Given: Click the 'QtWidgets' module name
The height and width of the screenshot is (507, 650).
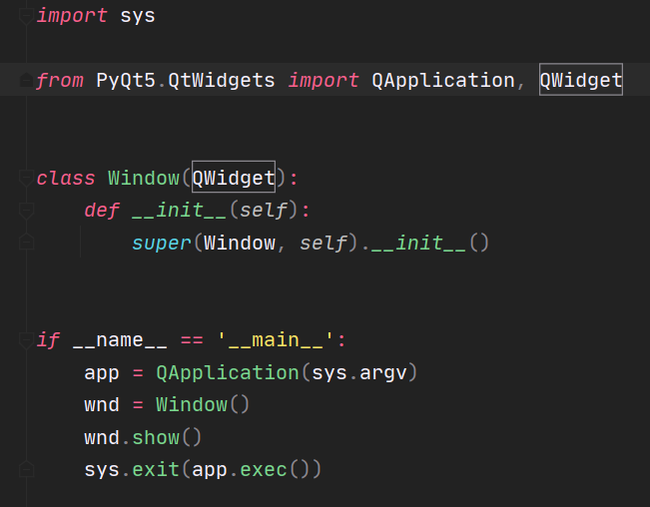Looking at the screenshot, I should pos(221,80).
